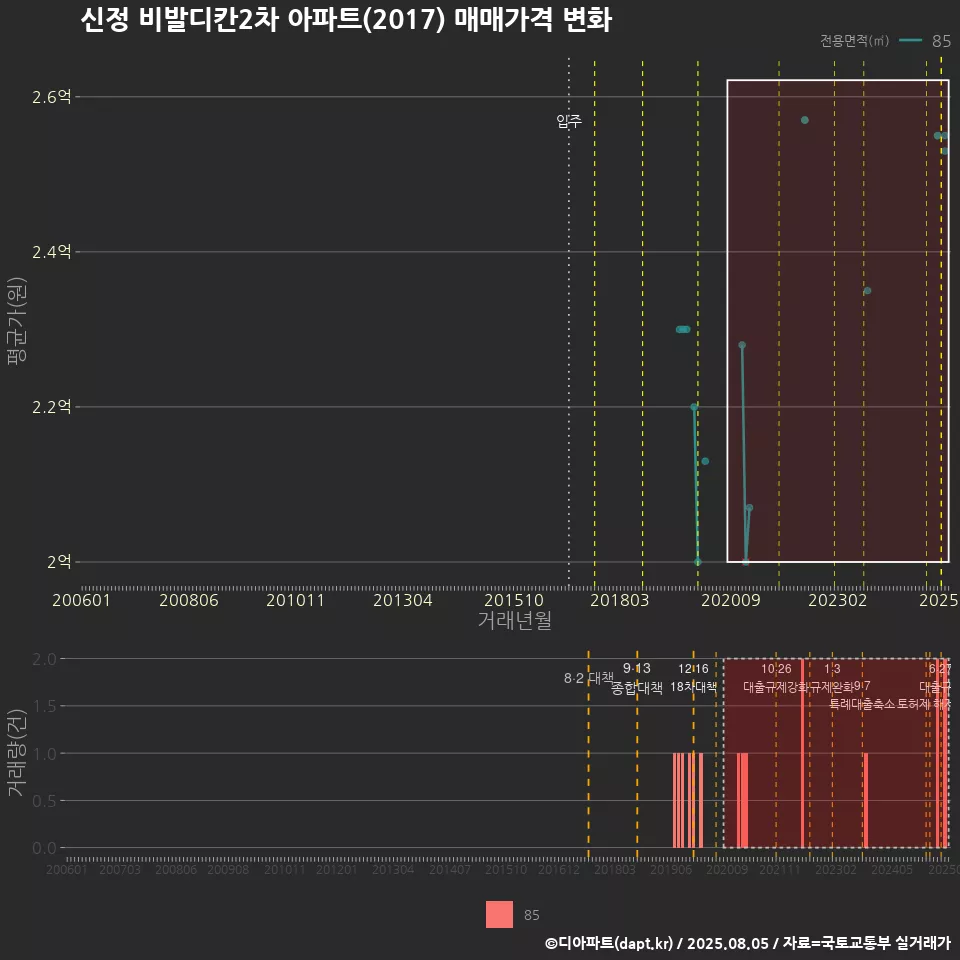Image resolution: width=960 pixels, height=960 pixels.
Task: Click the 1·3 규제완화 policy label
Action: [831, 678]
